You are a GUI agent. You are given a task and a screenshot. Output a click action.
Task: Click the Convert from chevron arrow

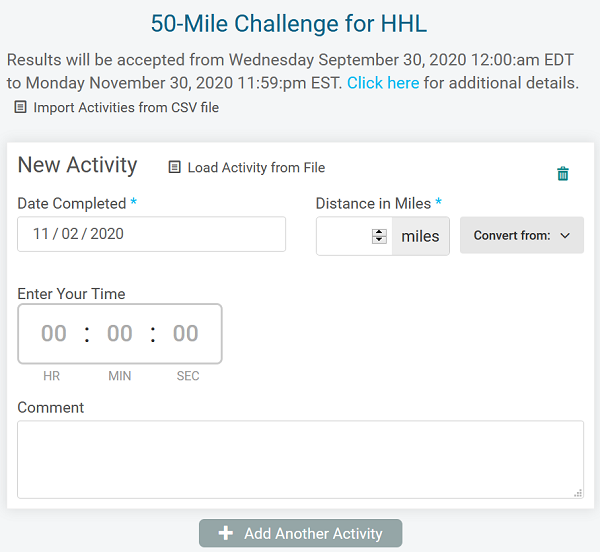tap(565, 236)
